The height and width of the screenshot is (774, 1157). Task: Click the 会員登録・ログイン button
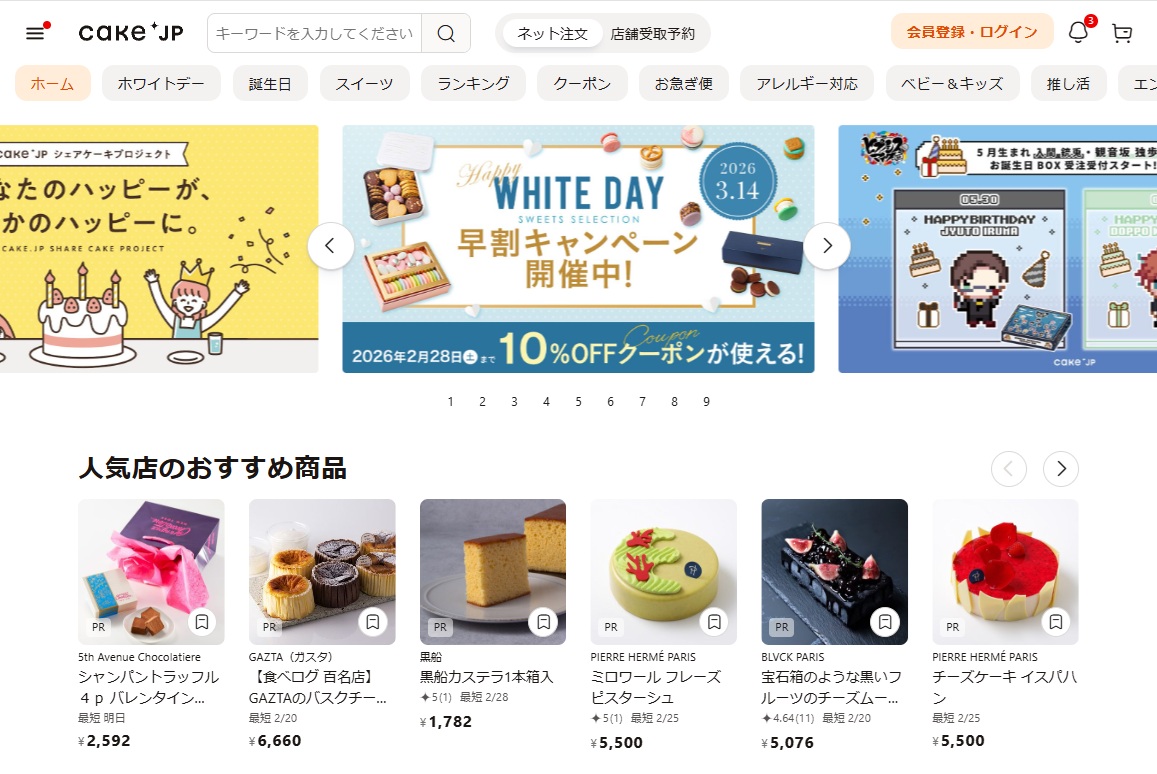[x=972, y=32]
